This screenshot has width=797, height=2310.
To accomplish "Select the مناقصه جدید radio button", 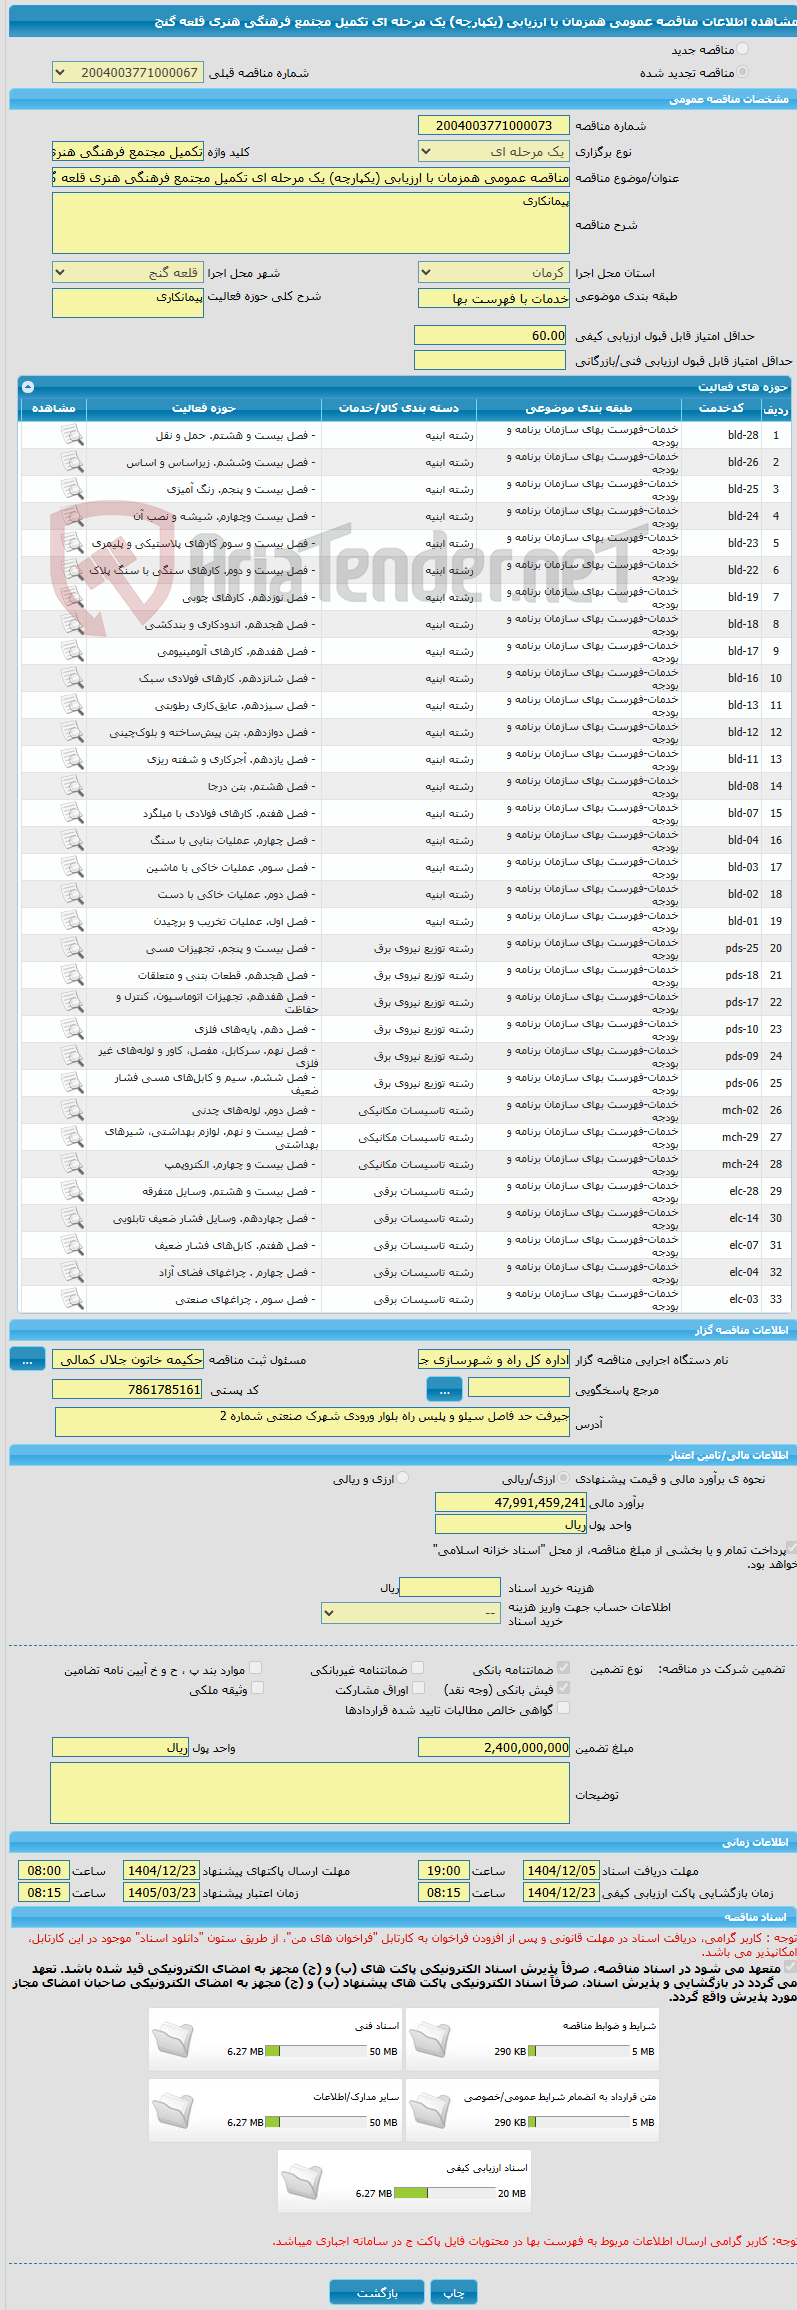I will point(741,49).
